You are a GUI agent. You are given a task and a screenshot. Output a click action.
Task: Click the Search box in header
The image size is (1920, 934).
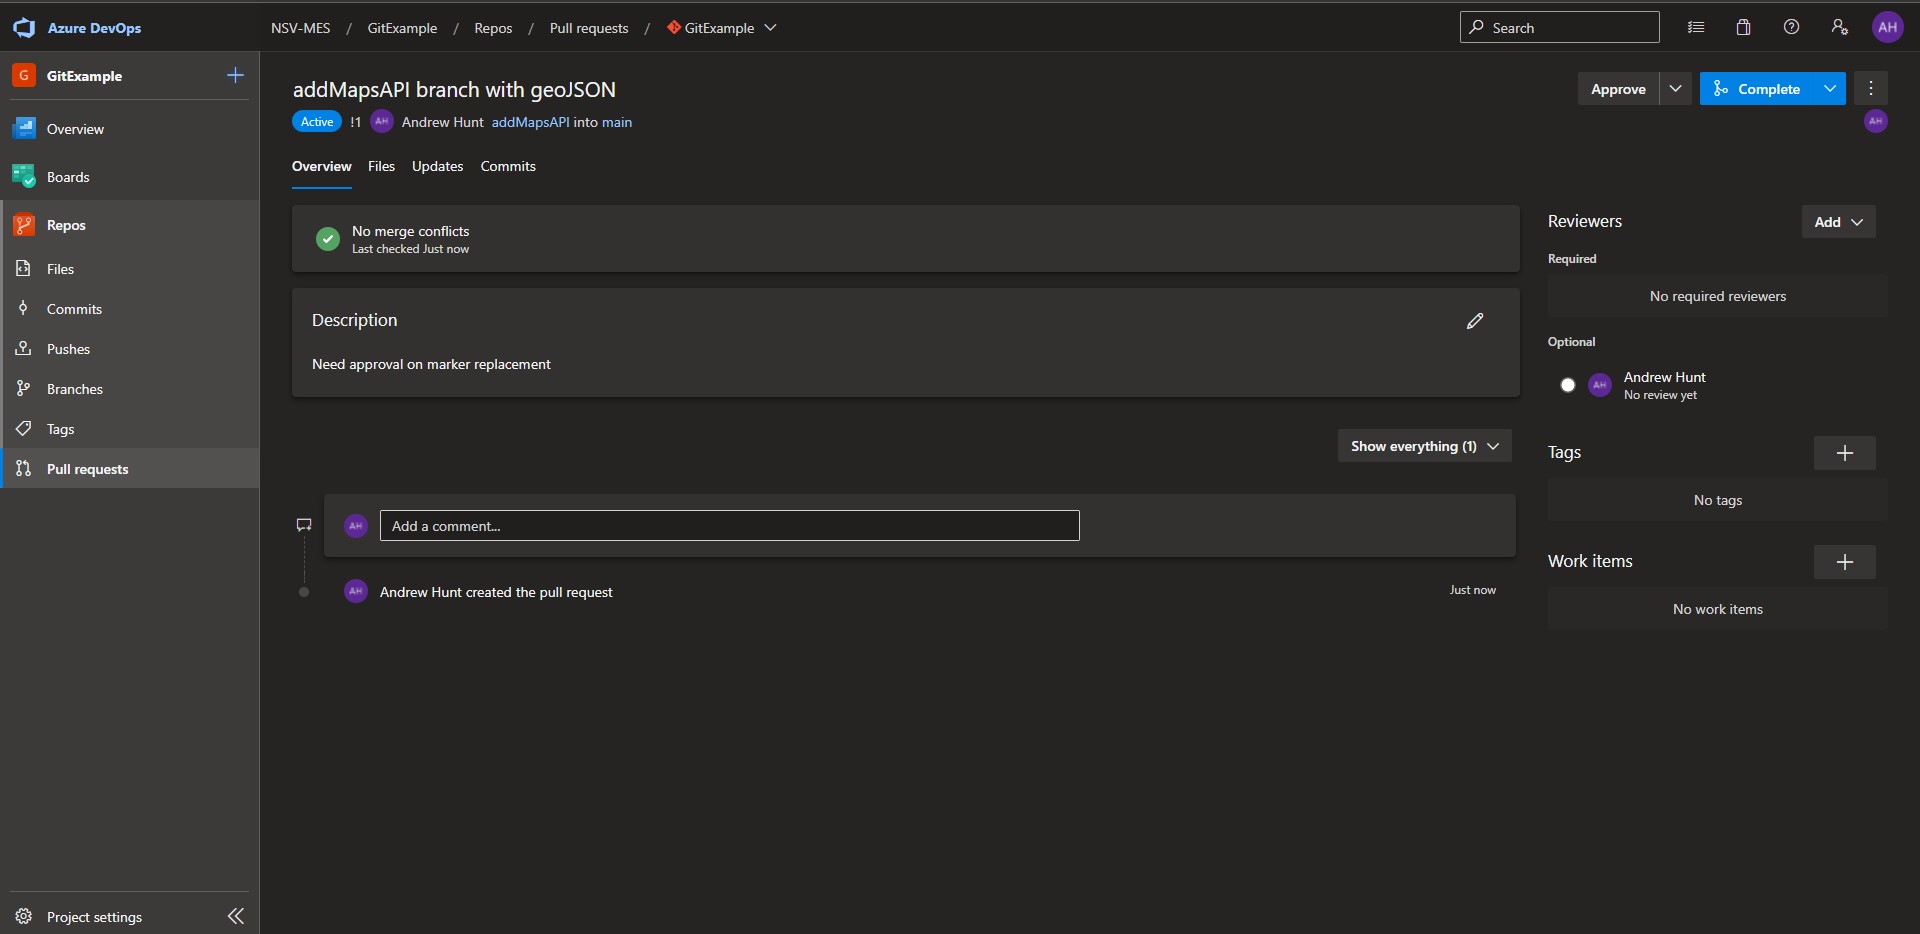pos(1559,27)
